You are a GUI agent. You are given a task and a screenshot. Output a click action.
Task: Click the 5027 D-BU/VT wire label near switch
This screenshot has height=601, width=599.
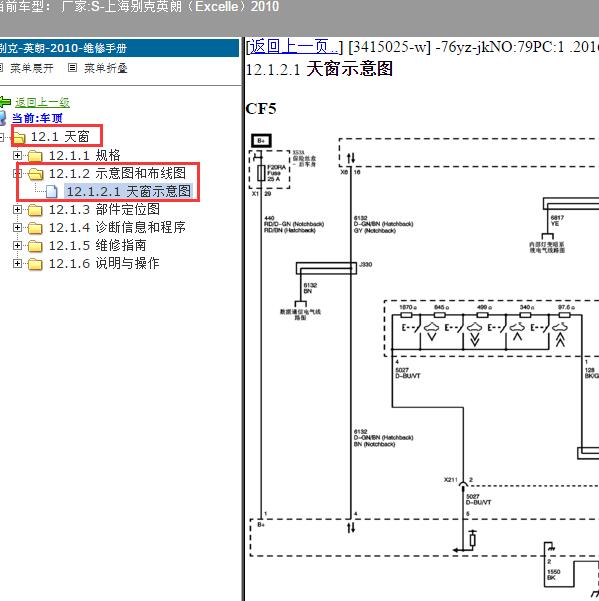[408, 373]
